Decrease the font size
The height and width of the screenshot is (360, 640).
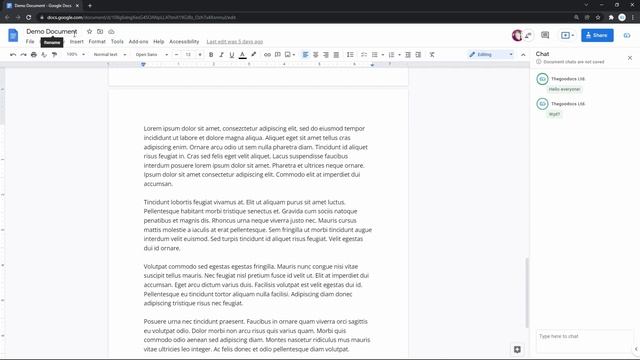point(176,55)
